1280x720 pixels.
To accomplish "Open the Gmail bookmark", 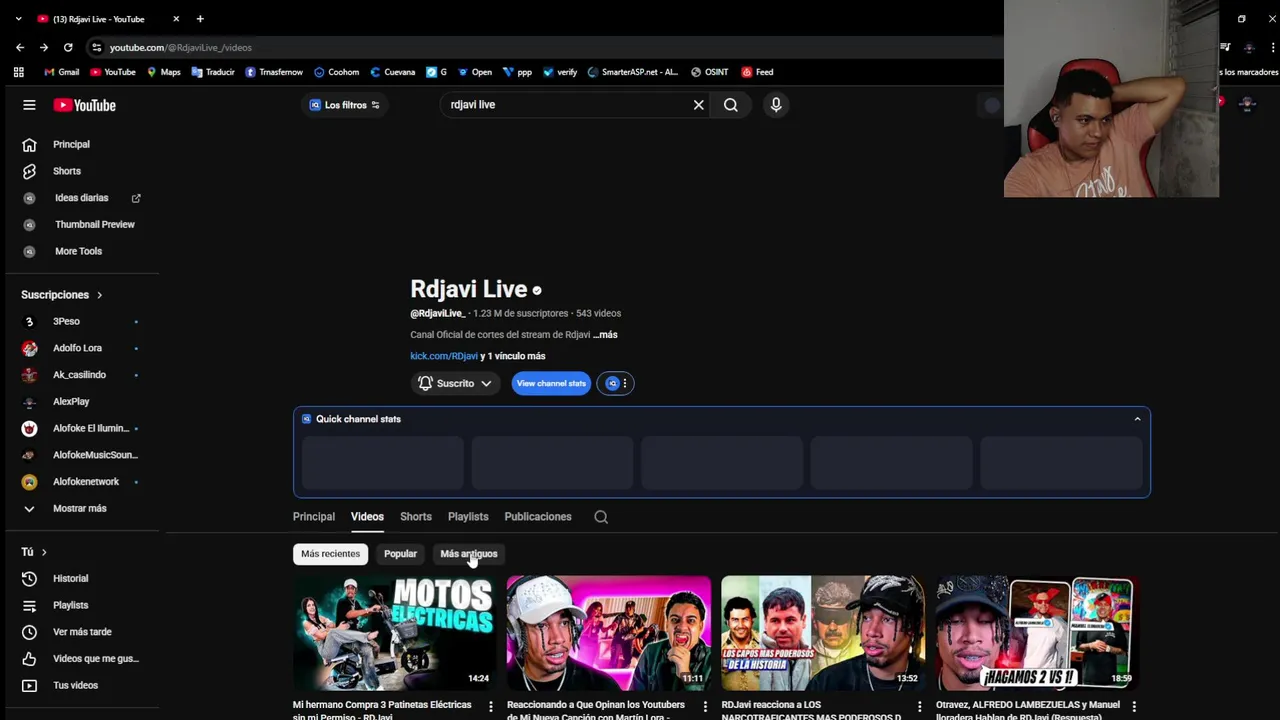I will click(61, 72).
